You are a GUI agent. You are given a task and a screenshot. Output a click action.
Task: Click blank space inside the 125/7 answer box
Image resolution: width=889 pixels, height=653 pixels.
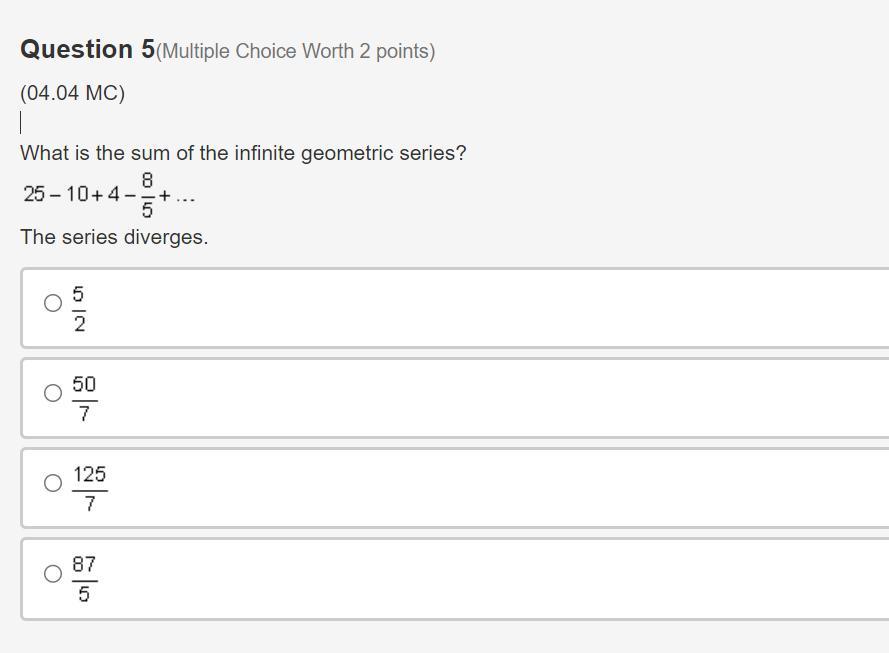(480, 488)
